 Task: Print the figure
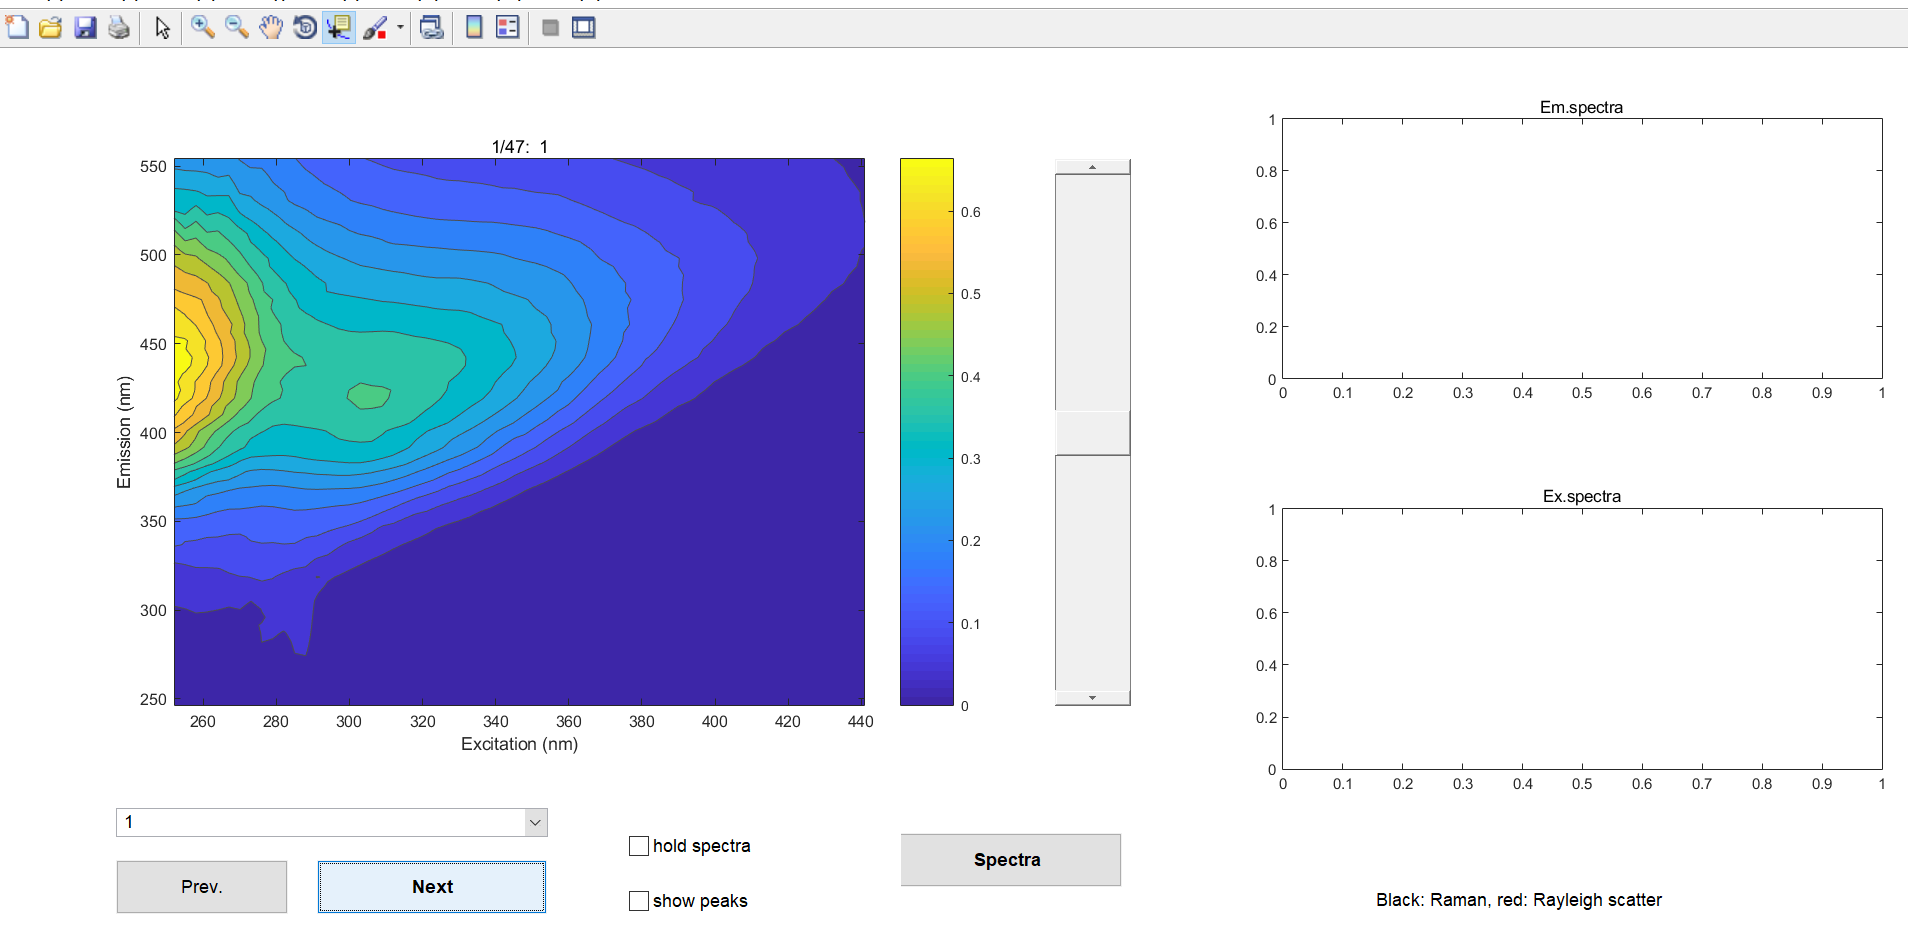(119, 28)
